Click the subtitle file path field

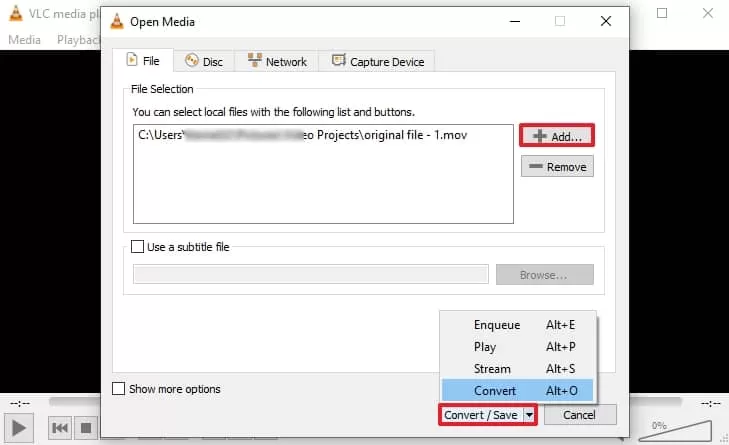coord(311,274)
